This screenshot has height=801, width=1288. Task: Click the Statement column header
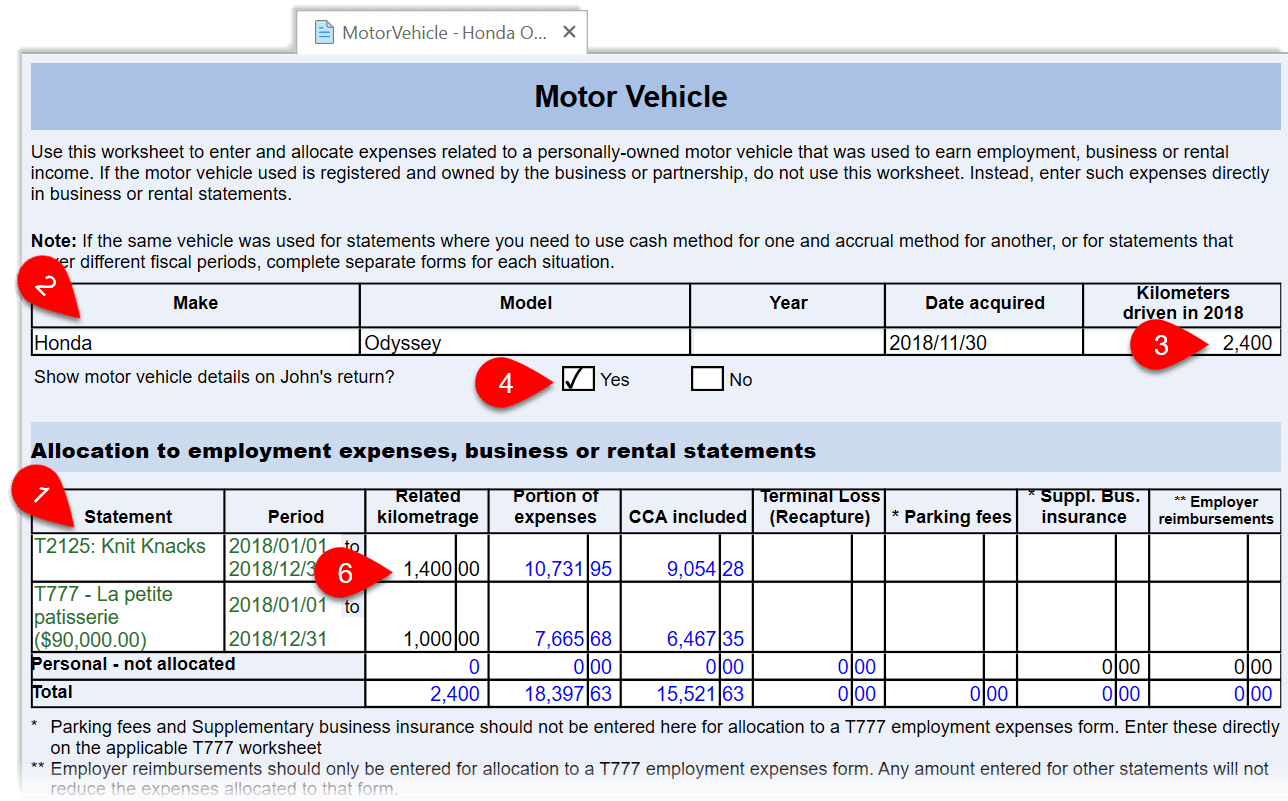(128, 516)
